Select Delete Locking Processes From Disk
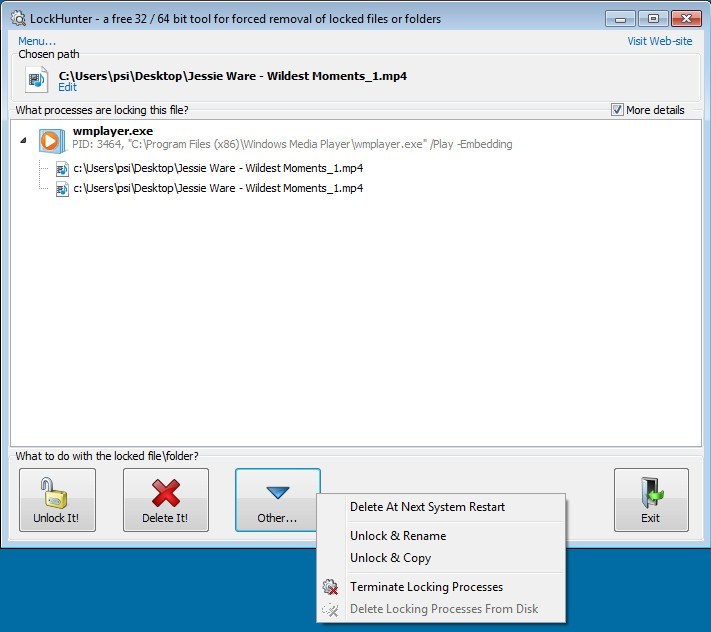This screenshot has height=632, width=711. (x=444, y=609)
